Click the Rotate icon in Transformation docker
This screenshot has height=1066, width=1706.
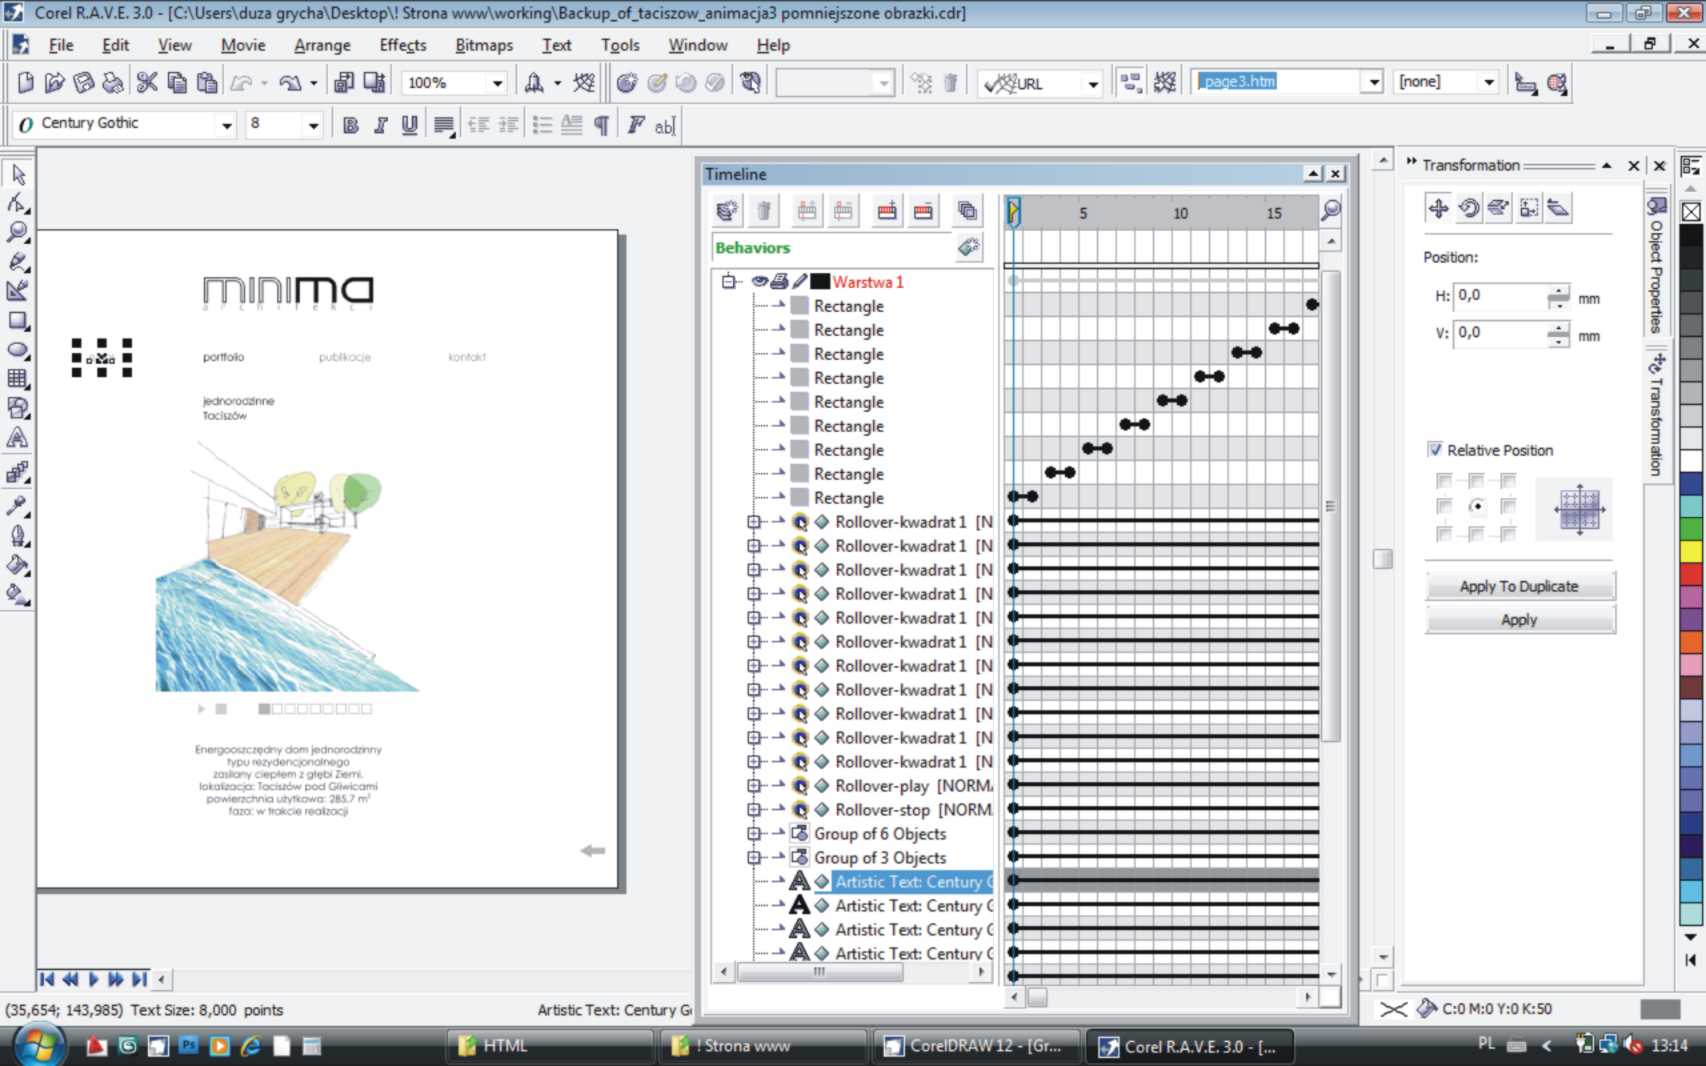pyautogui.click(x=1468, y=208)
